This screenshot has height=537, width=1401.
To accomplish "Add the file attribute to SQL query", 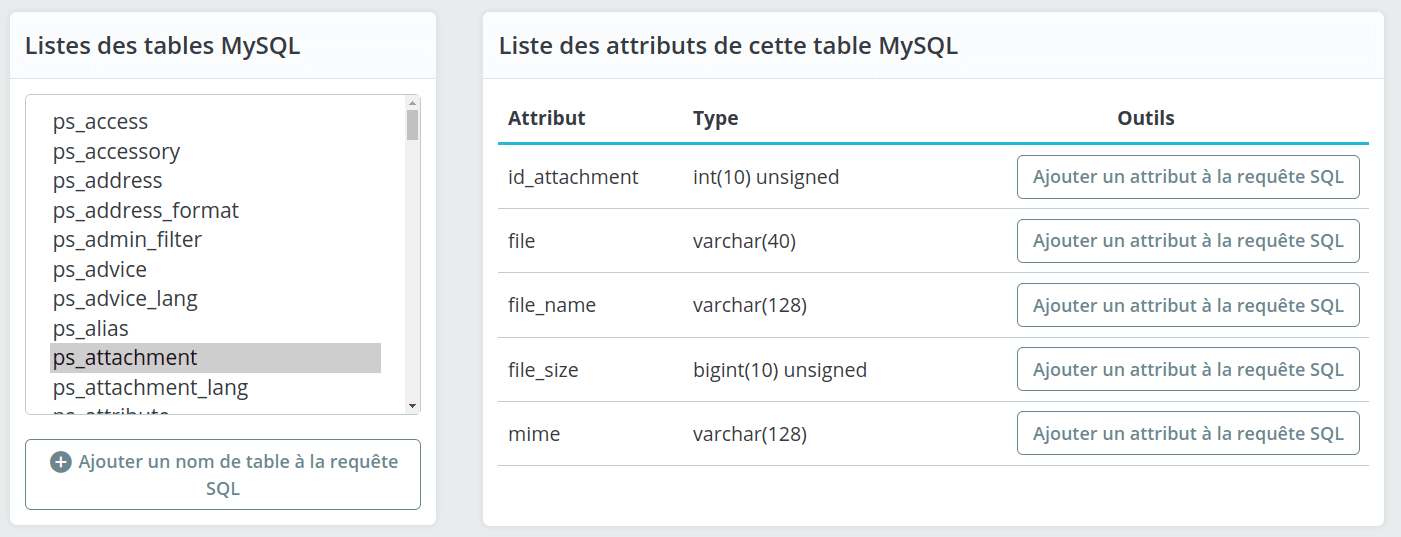I will click(x=1187, y=241).
